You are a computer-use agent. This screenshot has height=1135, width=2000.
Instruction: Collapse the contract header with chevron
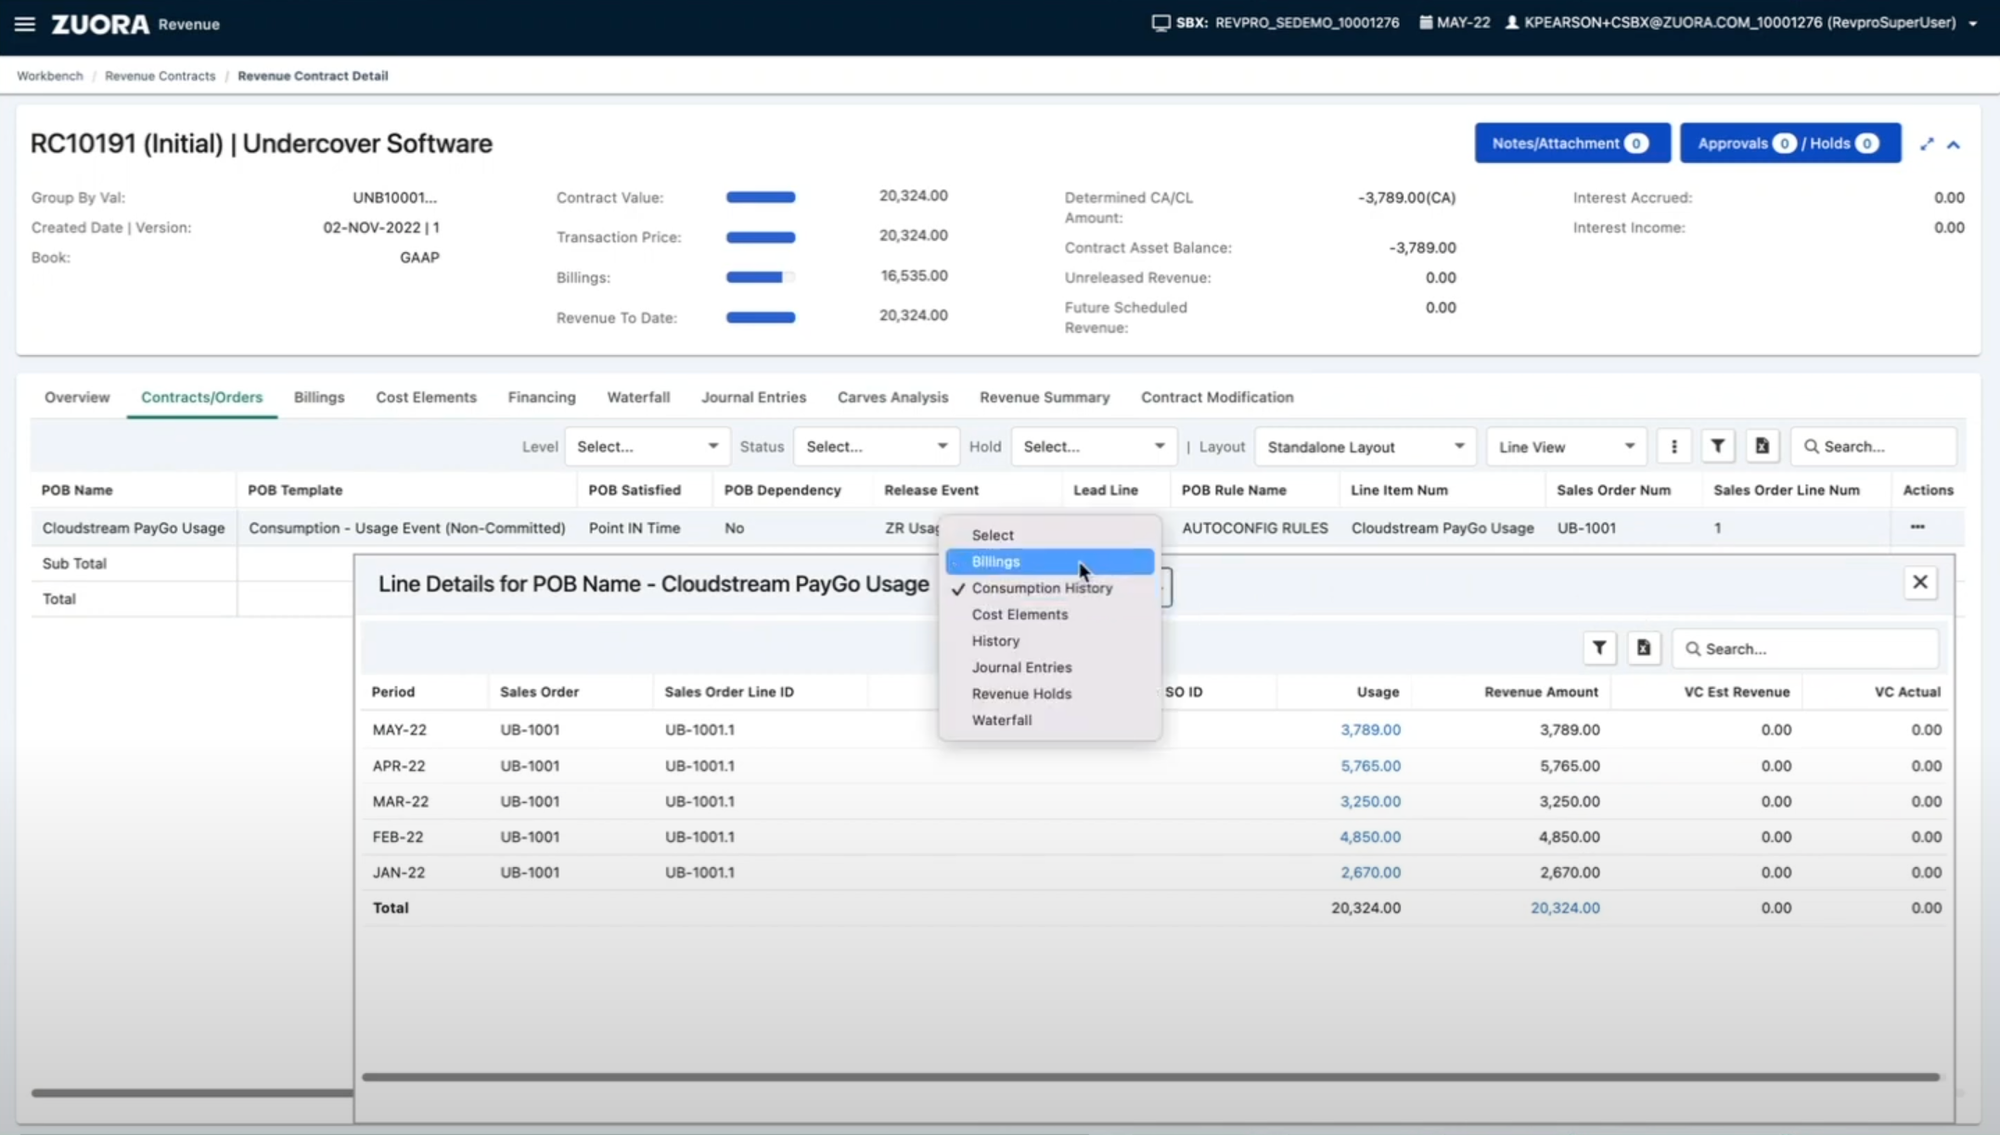click(x=1953, y=144)
